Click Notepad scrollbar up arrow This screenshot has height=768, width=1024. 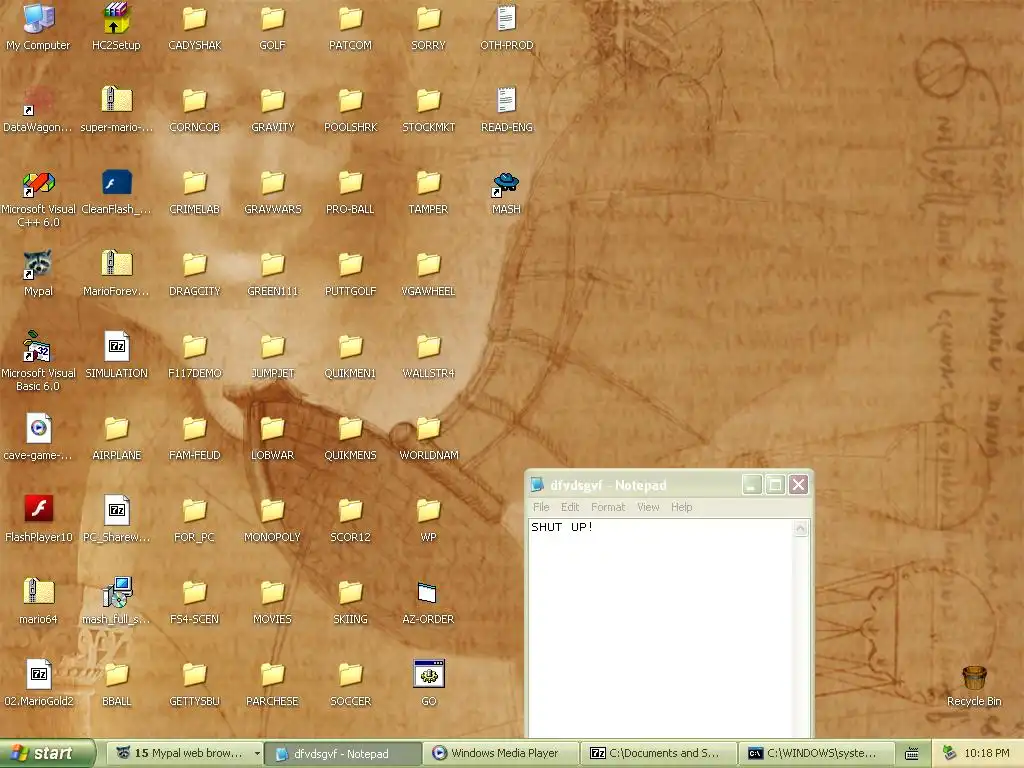[x=801, y=528]
